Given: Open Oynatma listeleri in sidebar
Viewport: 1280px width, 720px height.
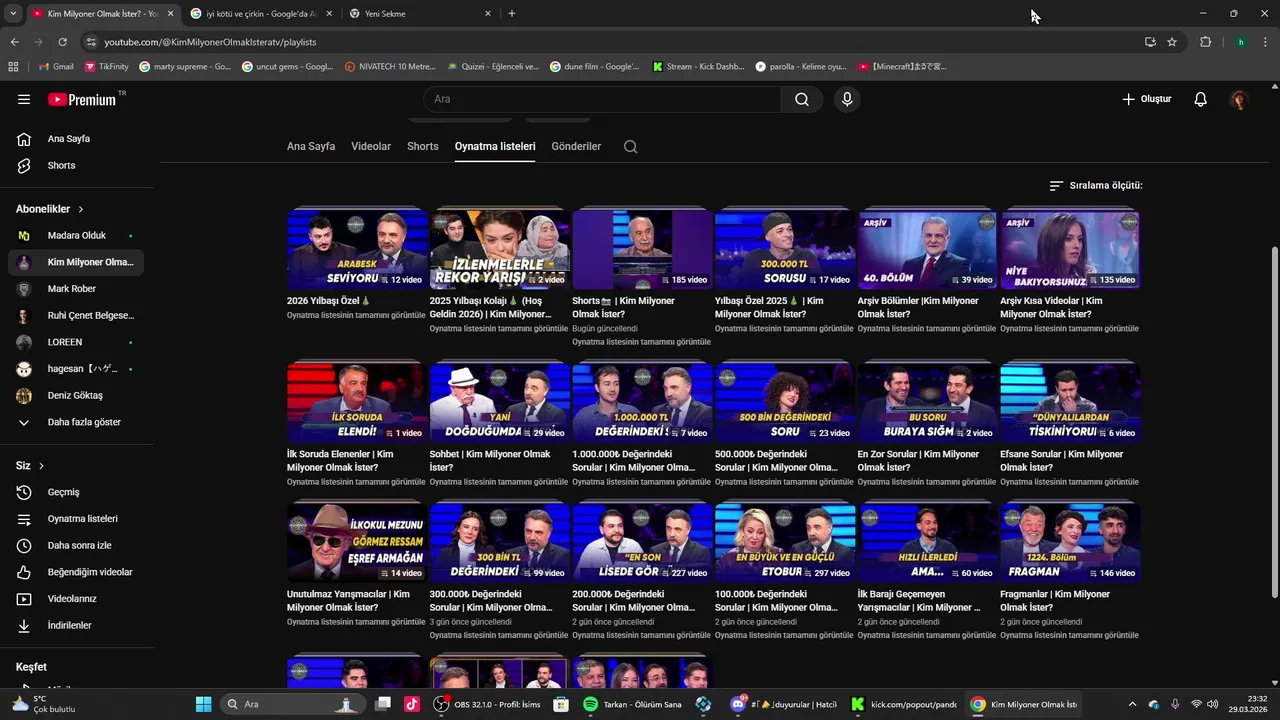Looking at the screenshot, I should click(77, 519).
